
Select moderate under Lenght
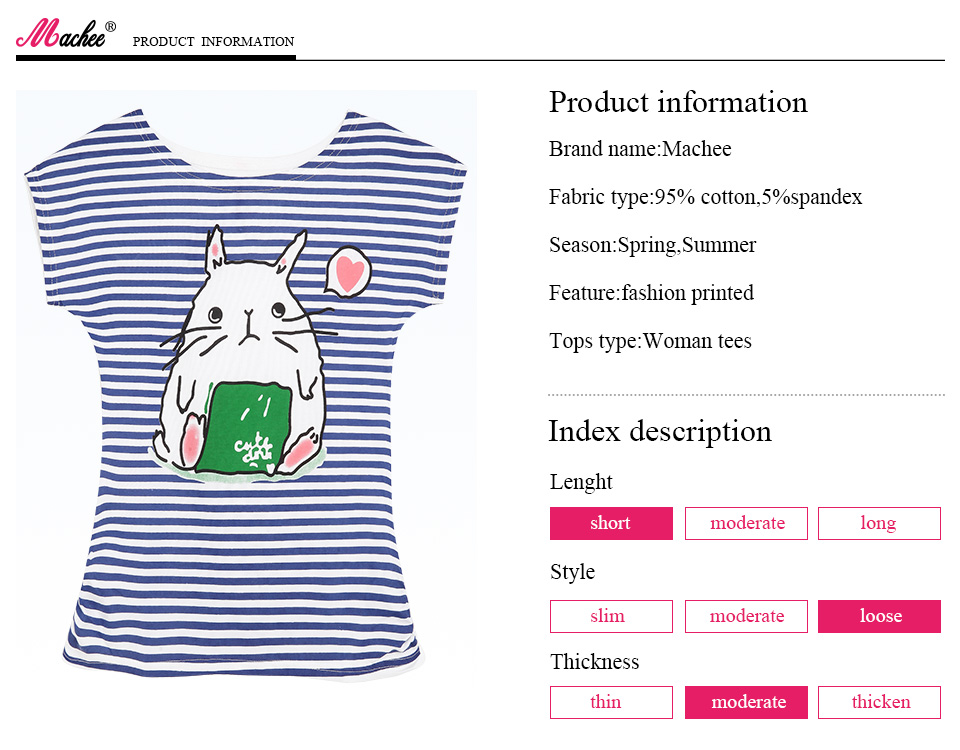coord(746,523)
